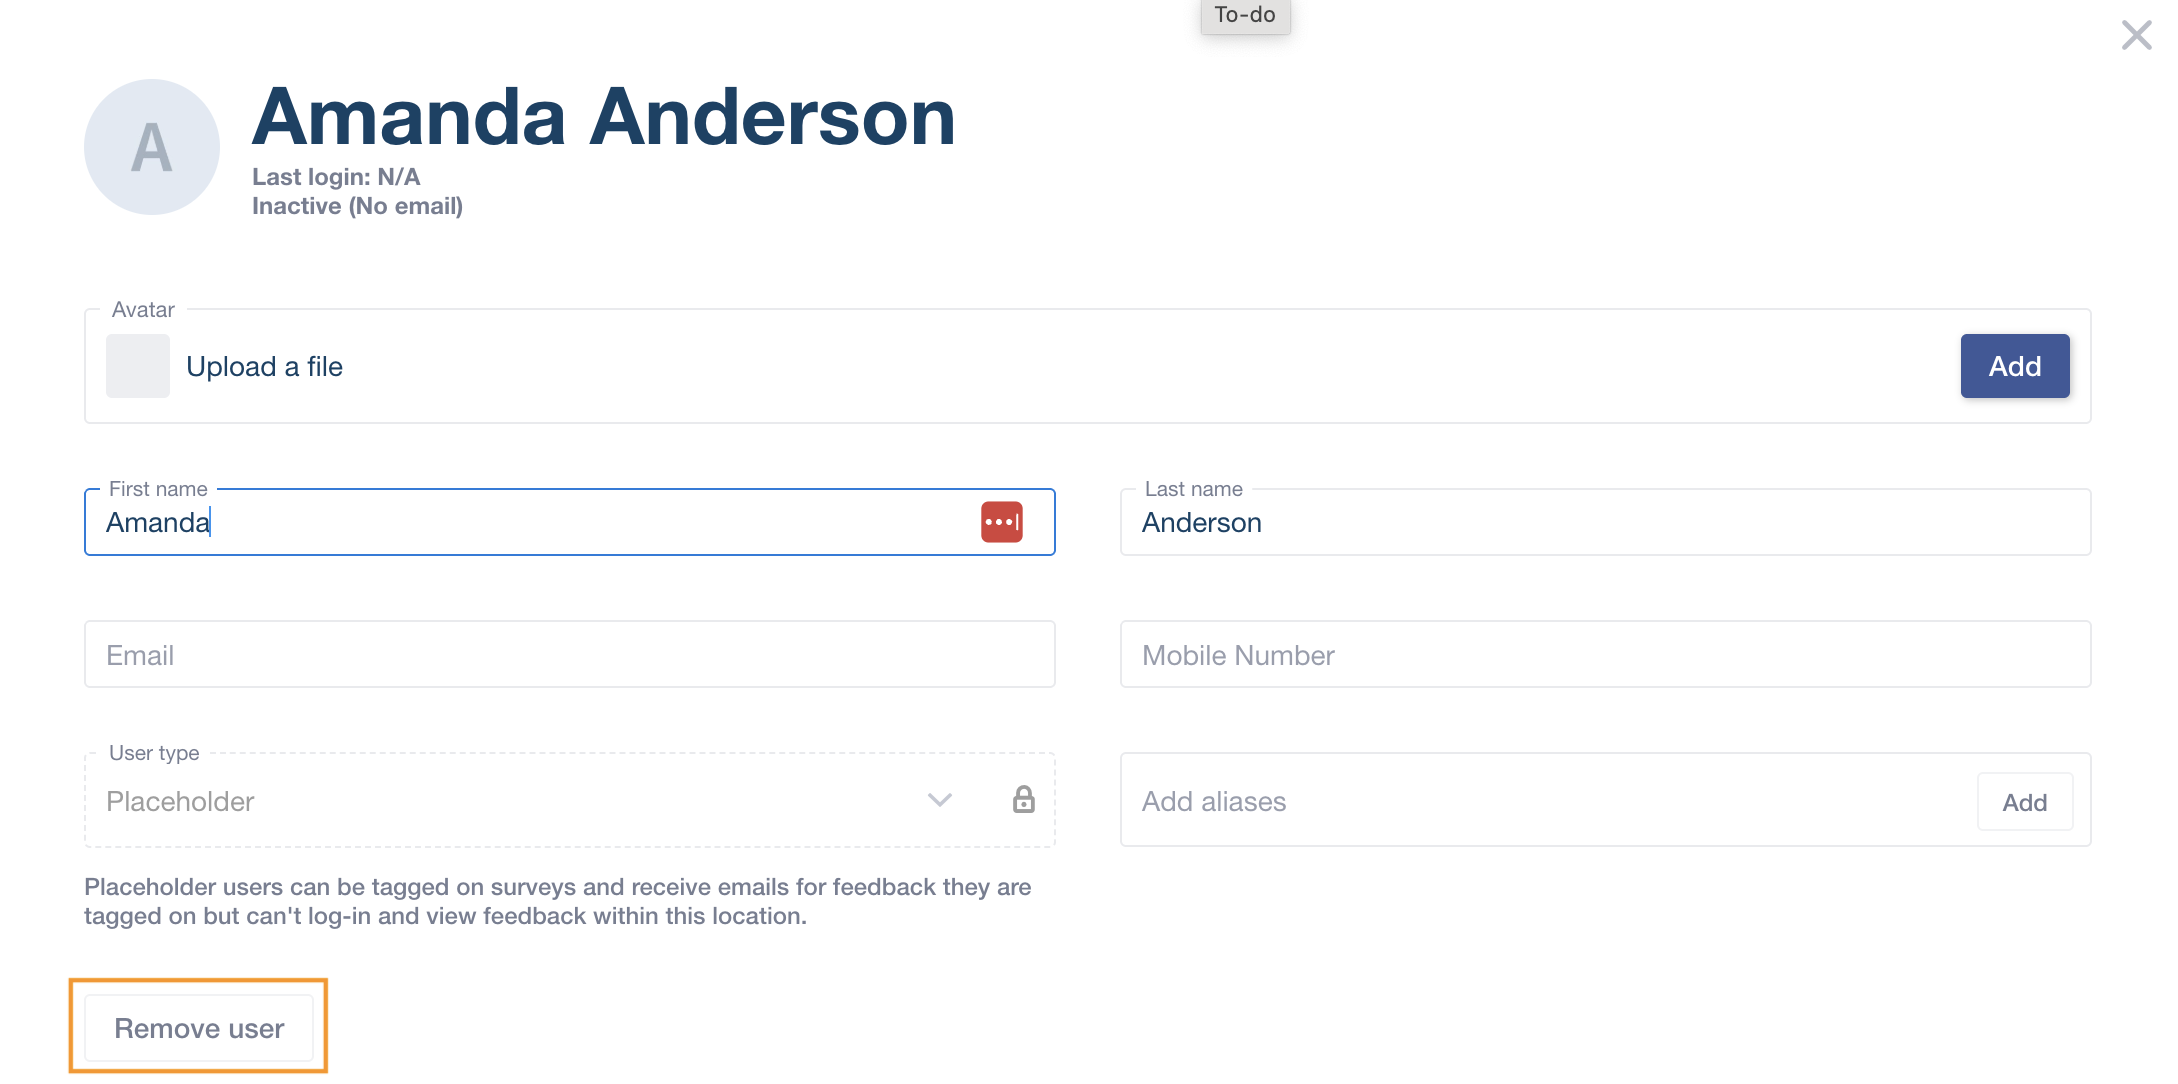Viewport: 2178px width, 1084px height.
Task: Focus the Last name field containing Anderson
Action: coord(1605,522)
